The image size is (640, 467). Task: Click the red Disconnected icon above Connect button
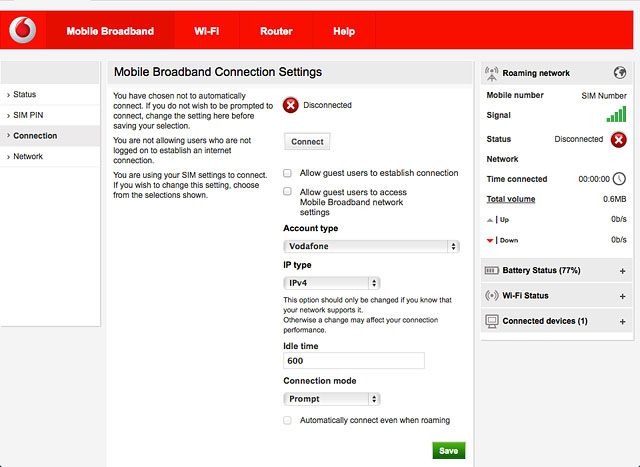click(291, 105)
